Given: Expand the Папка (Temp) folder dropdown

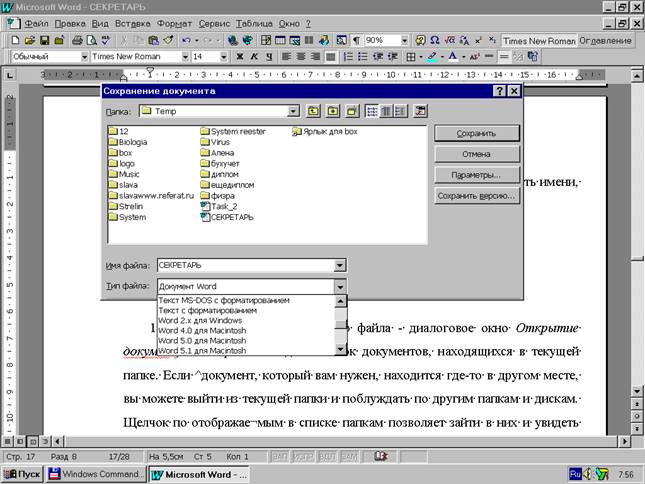Looking at the screenshot, I should [292, 111].
